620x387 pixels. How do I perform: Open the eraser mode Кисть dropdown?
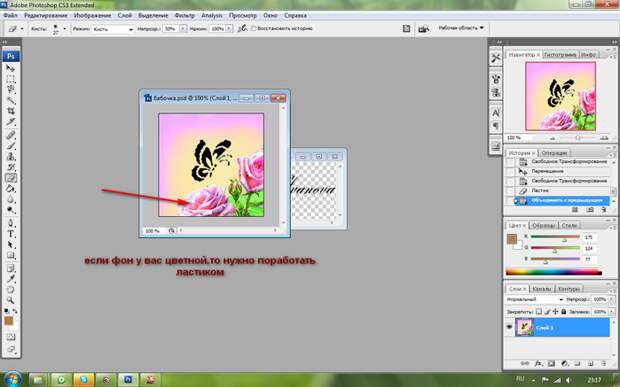click(x=113, y=29)
